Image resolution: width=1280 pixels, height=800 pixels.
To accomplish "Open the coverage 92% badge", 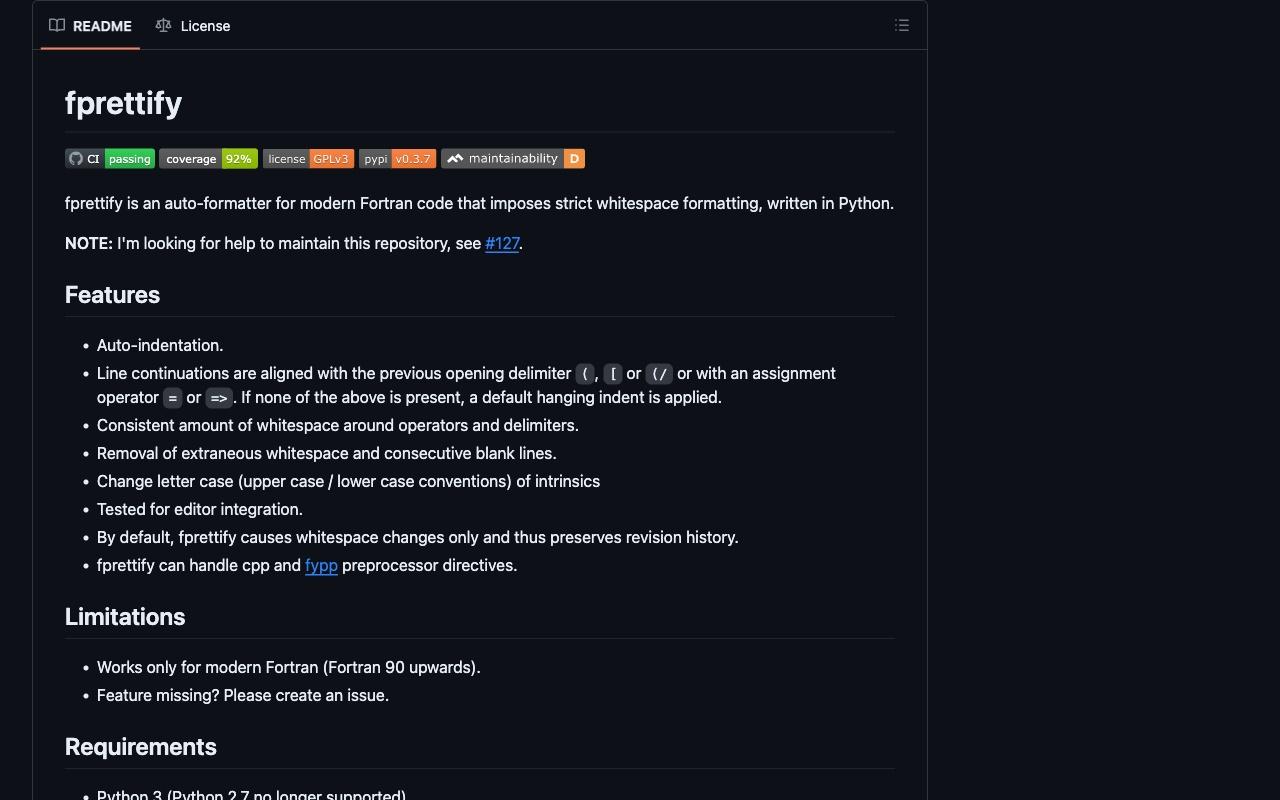I will 208,159.
